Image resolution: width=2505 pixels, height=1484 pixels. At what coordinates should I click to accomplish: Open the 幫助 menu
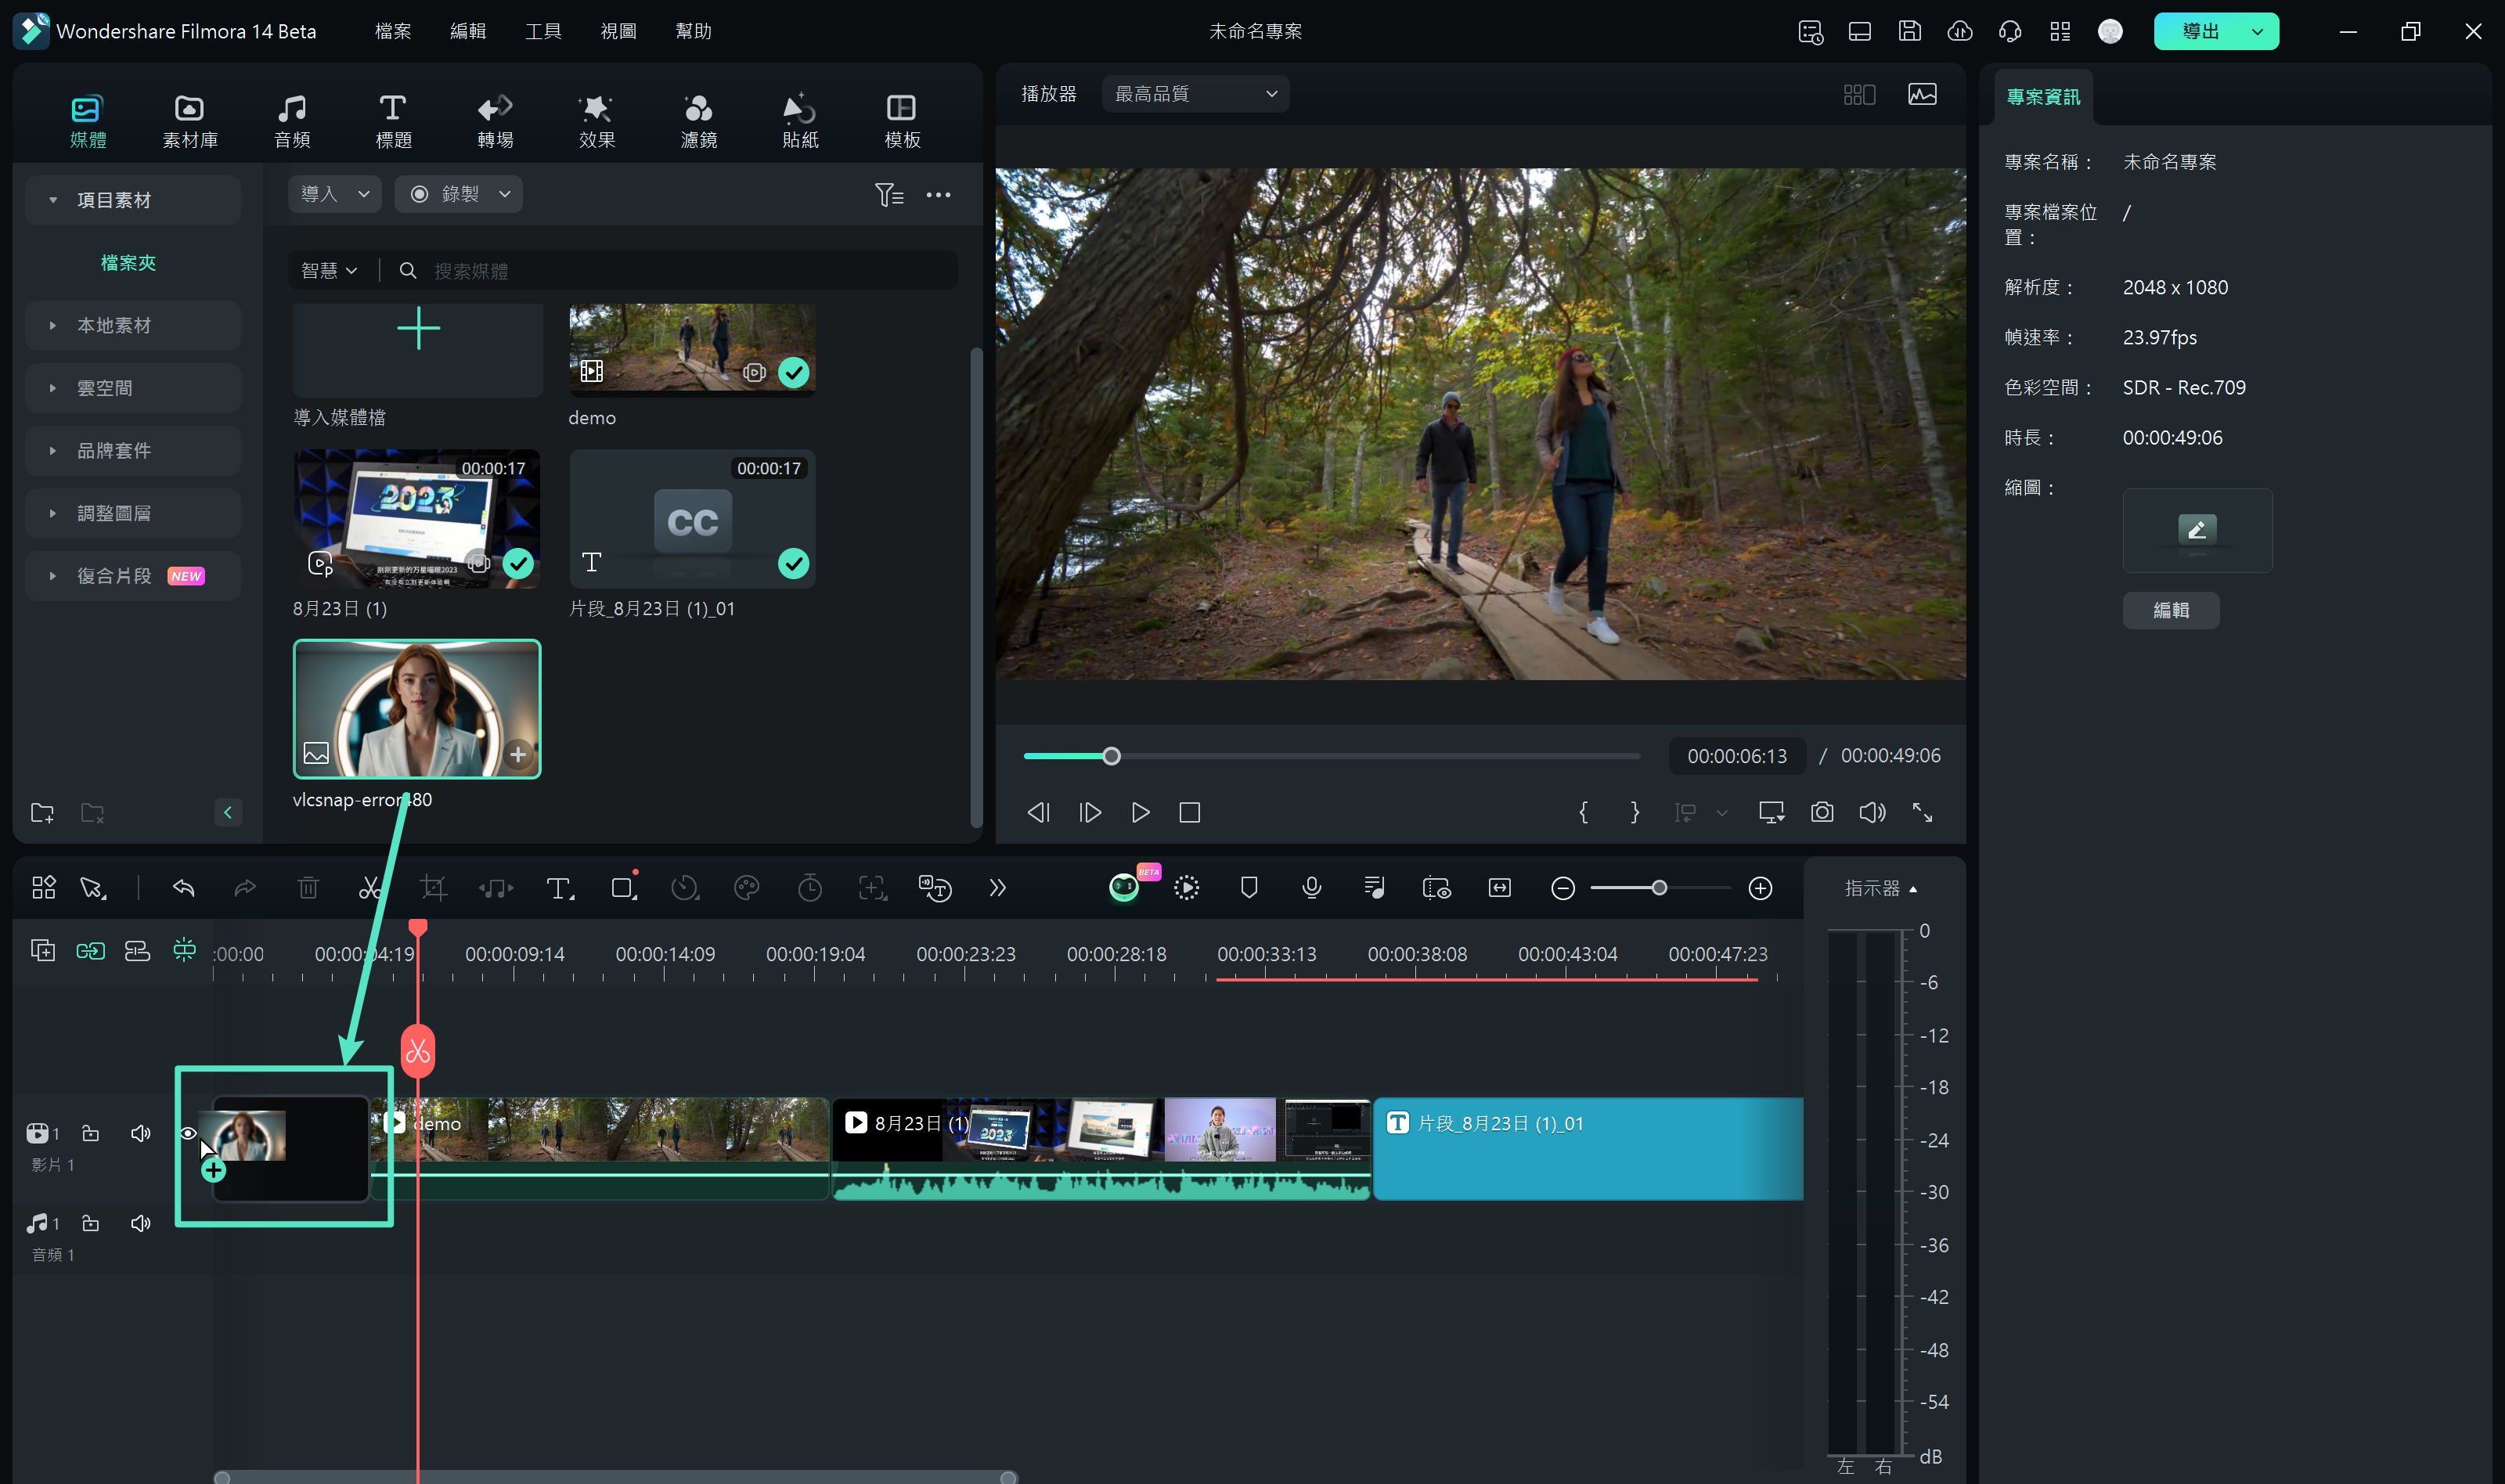click(693, 31)
